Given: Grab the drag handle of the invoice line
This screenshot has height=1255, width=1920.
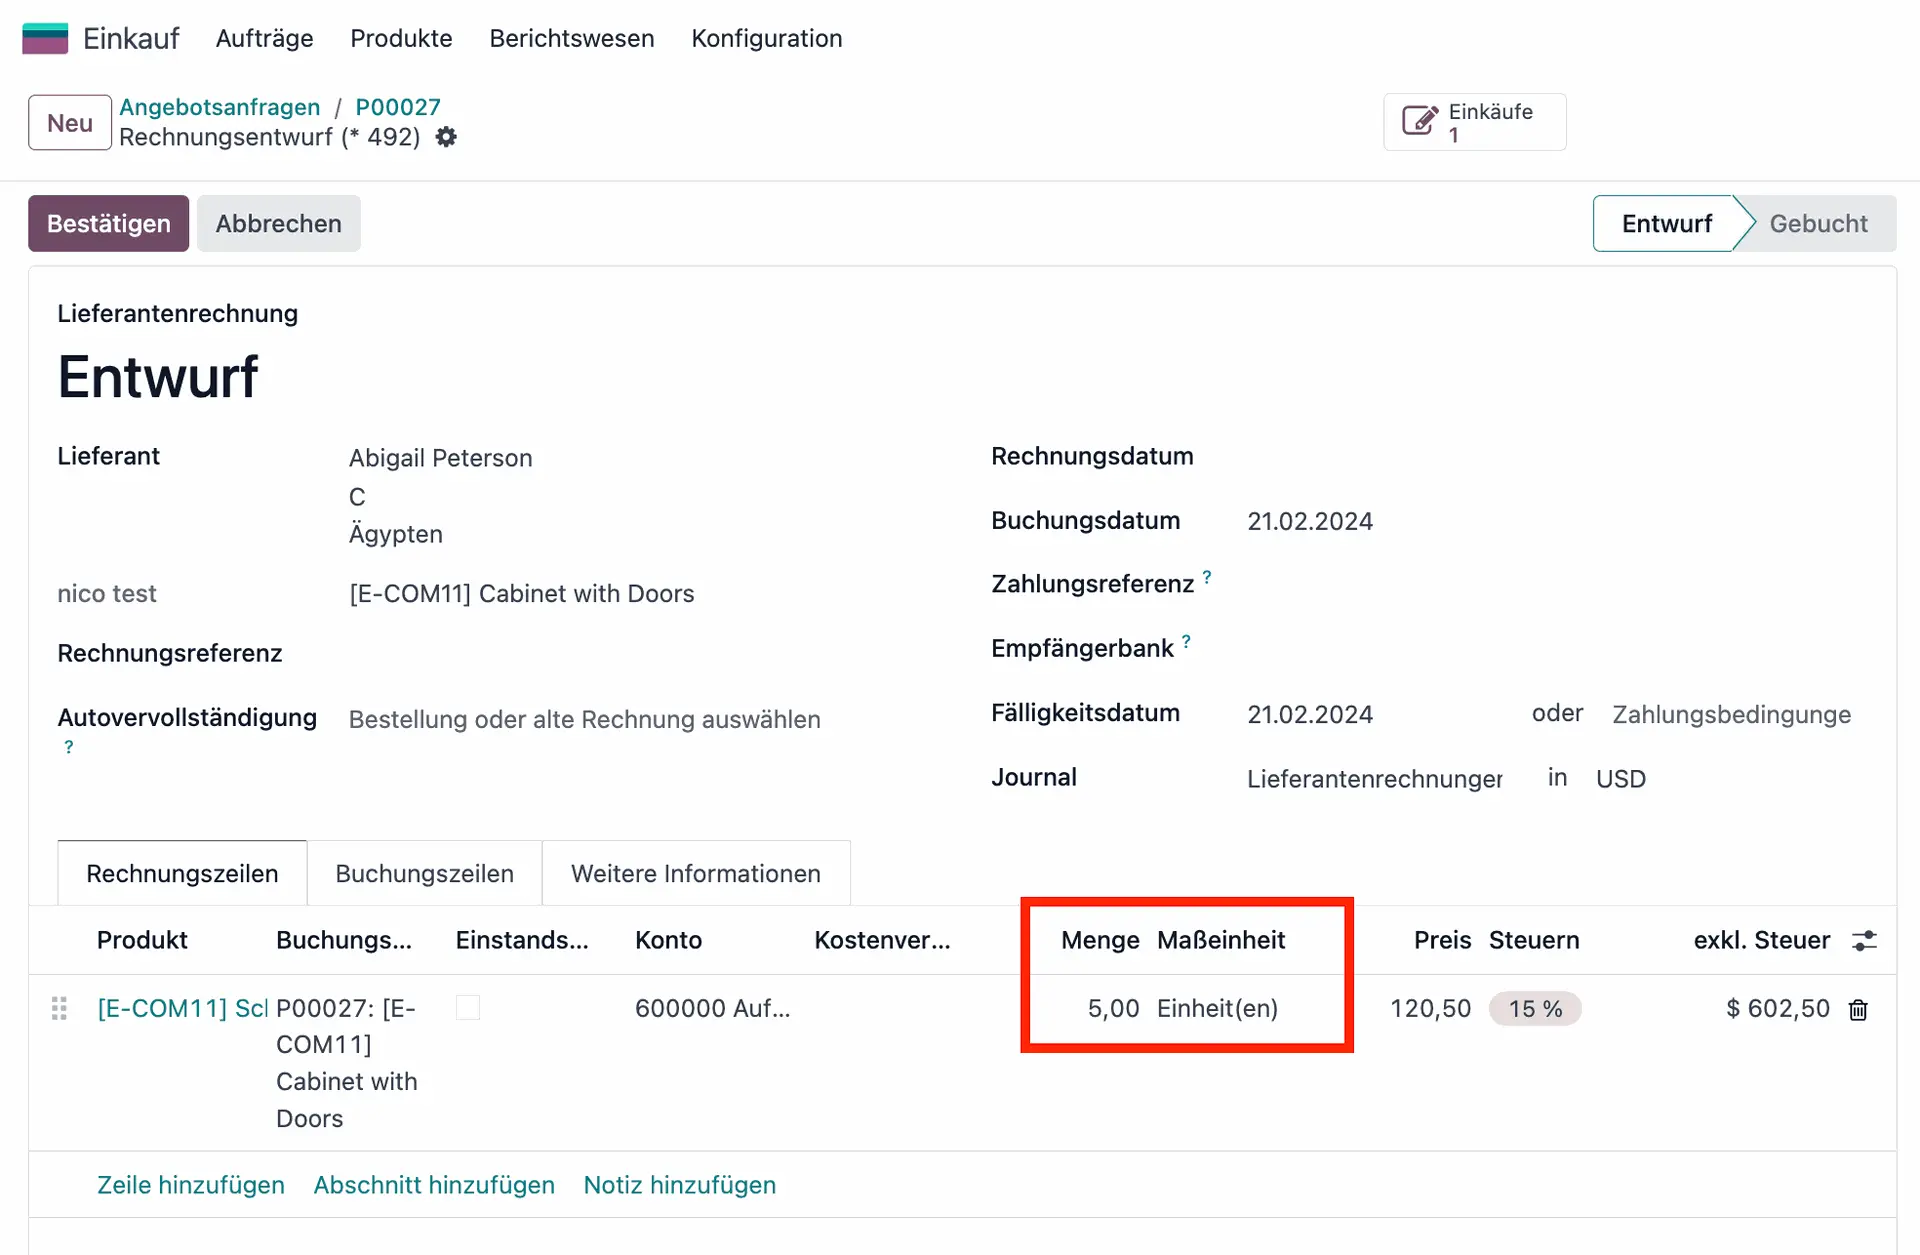Looking at the screenshot, I should pyautogui.click(x=59, y=1008).
